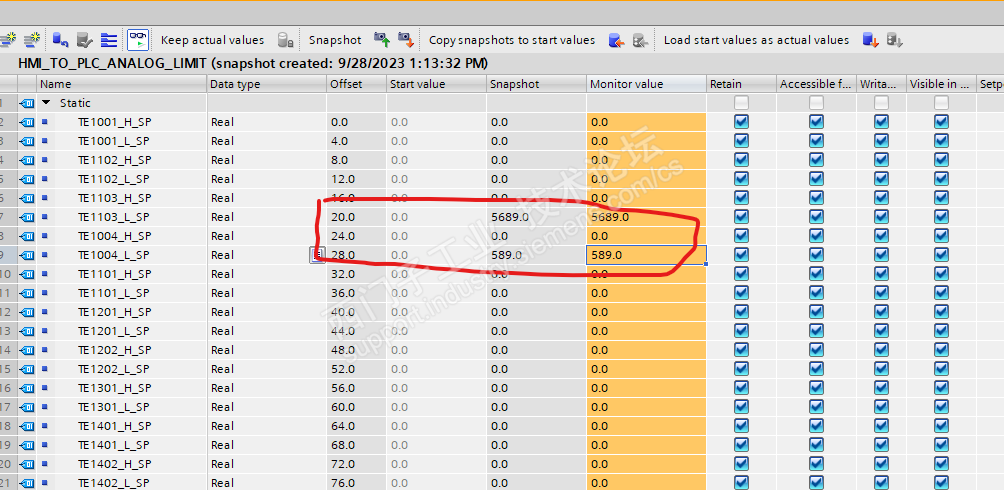Screen dimensions: 1004x490
Task: Check the Retain box in the Static row
Action: [x=741, y=102]
